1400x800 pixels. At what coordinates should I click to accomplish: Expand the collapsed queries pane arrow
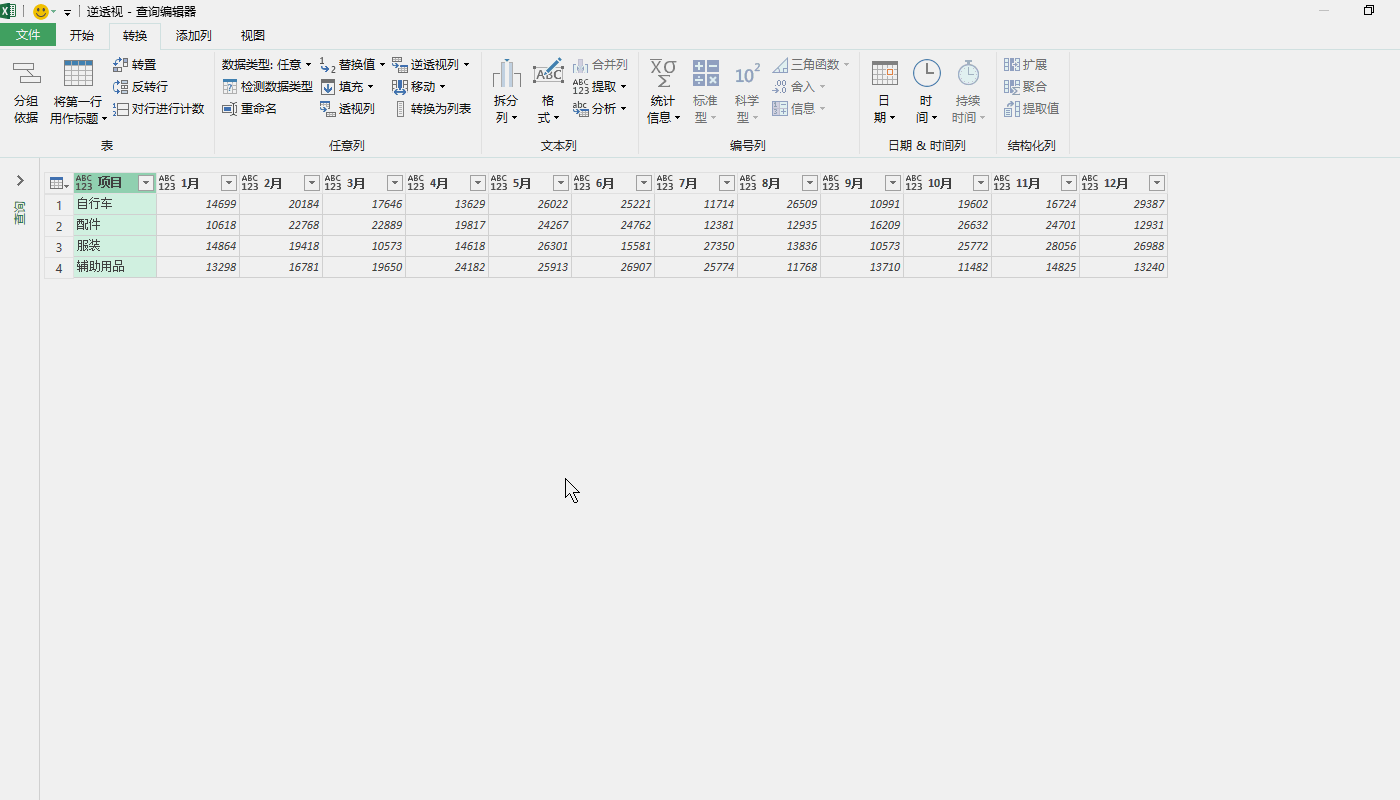pos(20,181)
